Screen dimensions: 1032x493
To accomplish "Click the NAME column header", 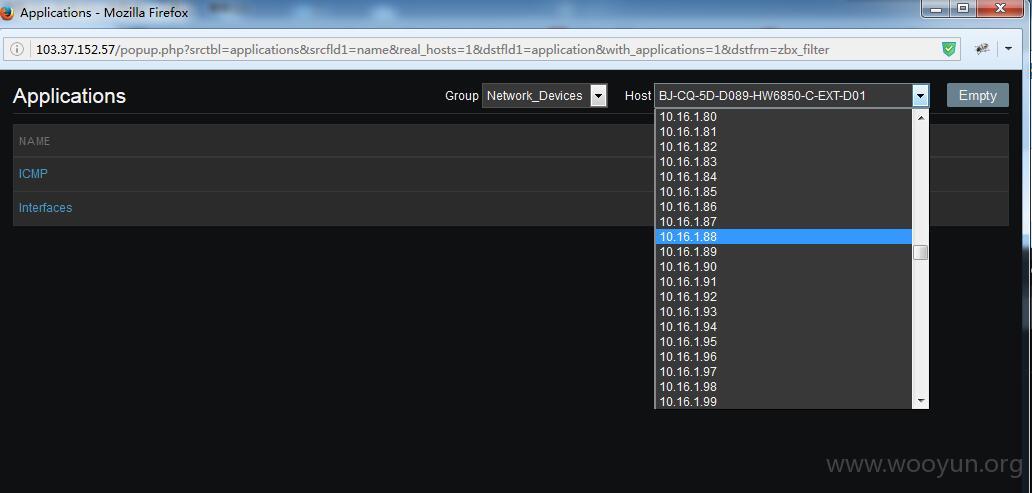I will tap(34, 141).
